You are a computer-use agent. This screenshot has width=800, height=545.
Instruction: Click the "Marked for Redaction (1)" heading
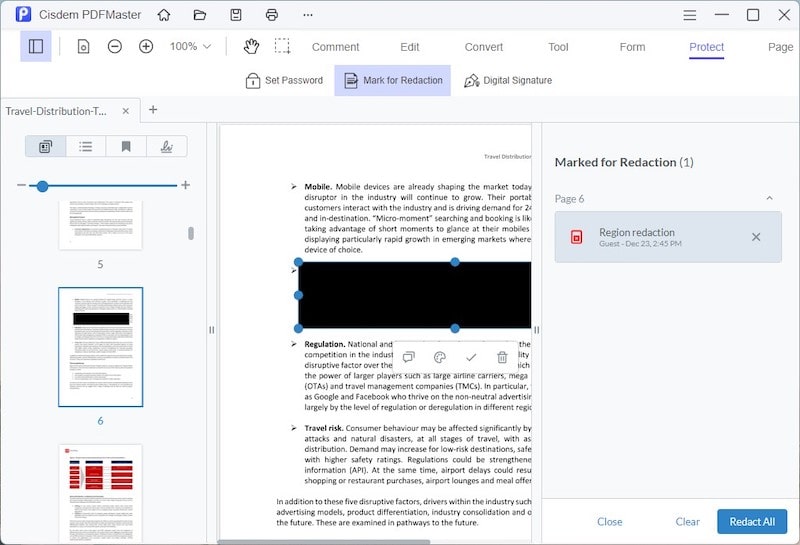tap(624, 162)
